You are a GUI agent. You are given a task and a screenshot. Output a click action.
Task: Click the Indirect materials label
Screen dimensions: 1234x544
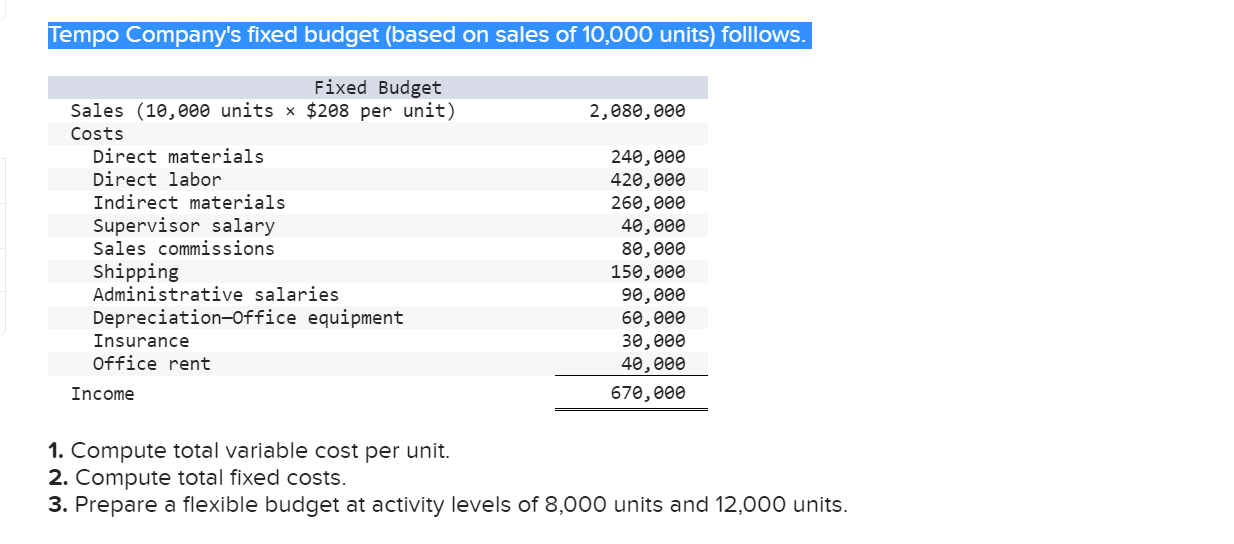(189, 203)
